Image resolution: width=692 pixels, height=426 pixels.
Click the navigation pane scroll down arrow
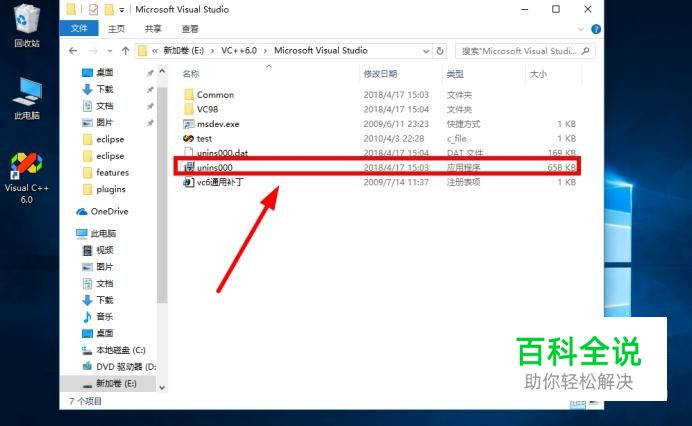tap(162, 388)
